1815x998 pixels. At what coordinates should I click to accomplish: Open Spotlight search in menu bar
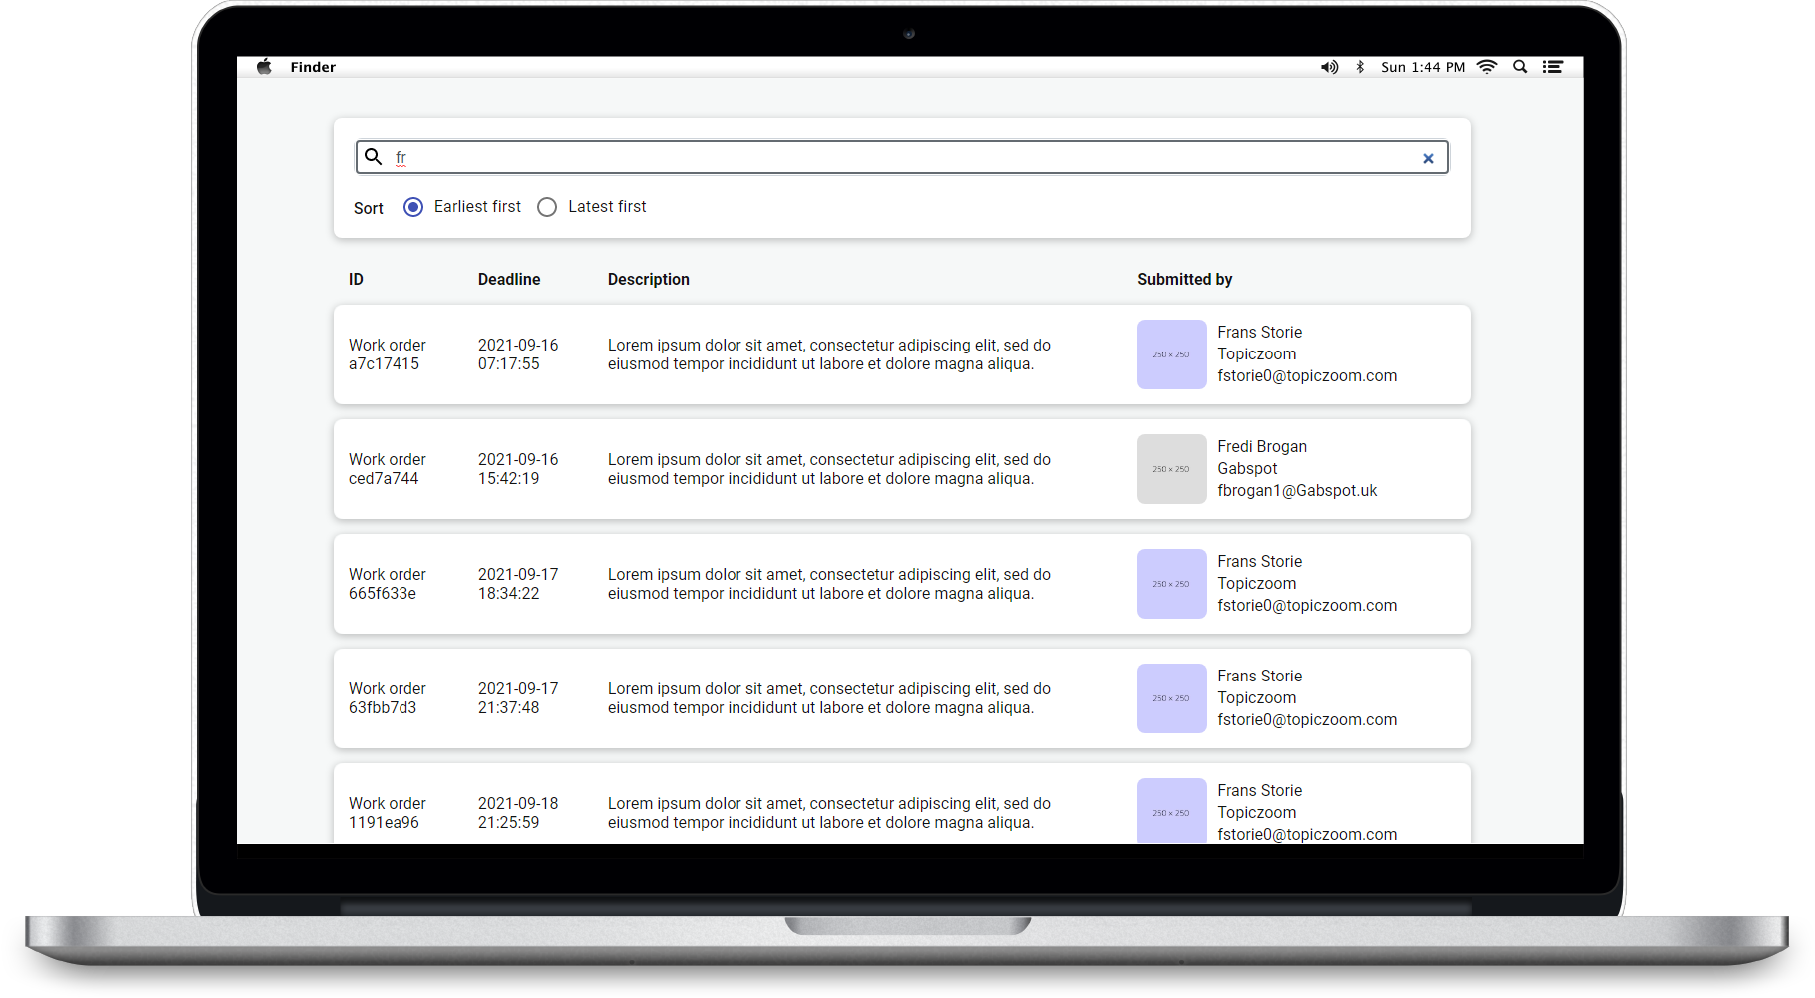[x=1520, y=67]
